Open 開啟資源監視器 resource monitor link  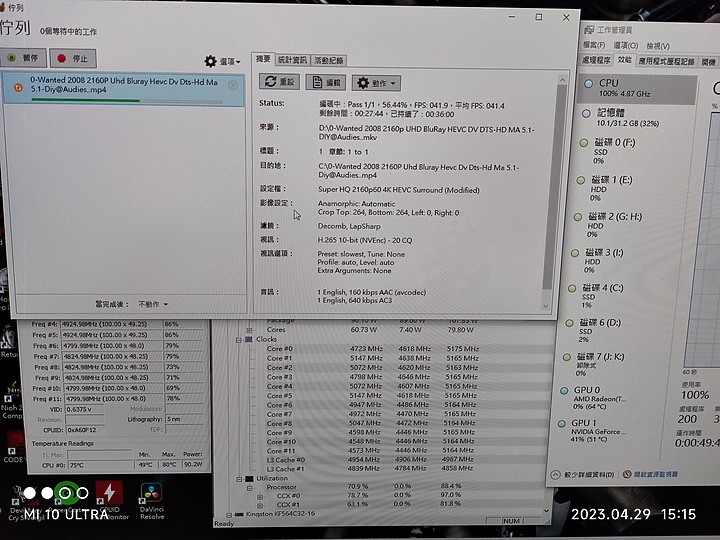[x=651, y=474]
